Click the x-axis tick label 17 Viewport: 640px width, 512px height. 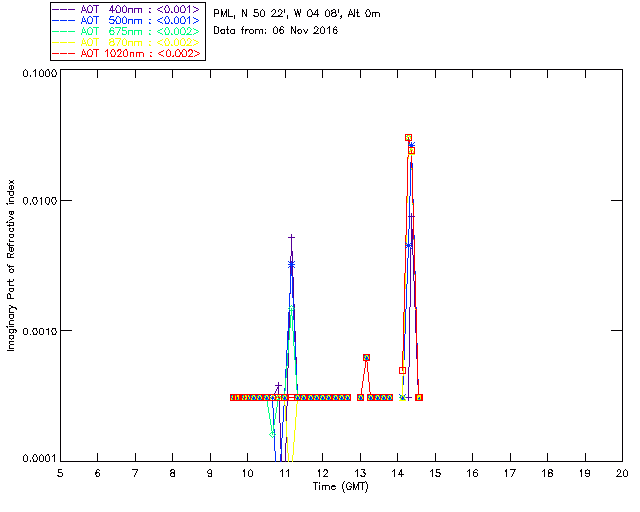point(510,473)
